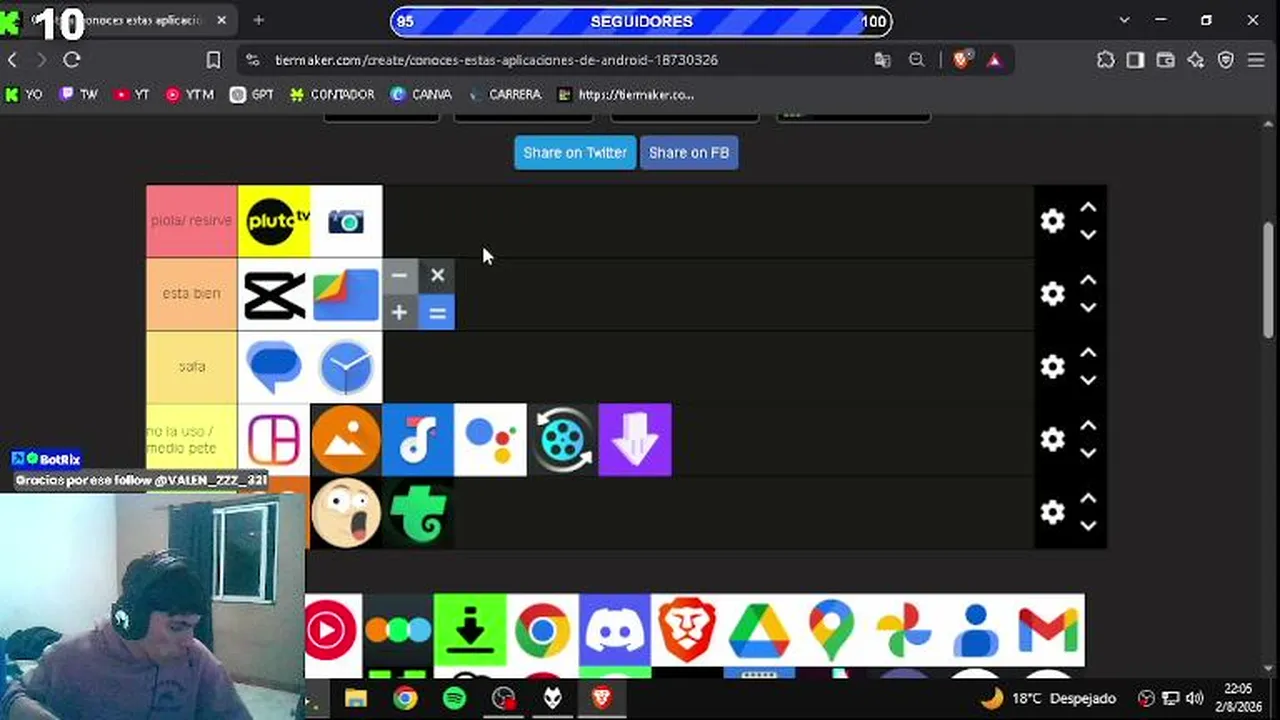Open the Brave main hamburger menu

tap(1256, 60)
